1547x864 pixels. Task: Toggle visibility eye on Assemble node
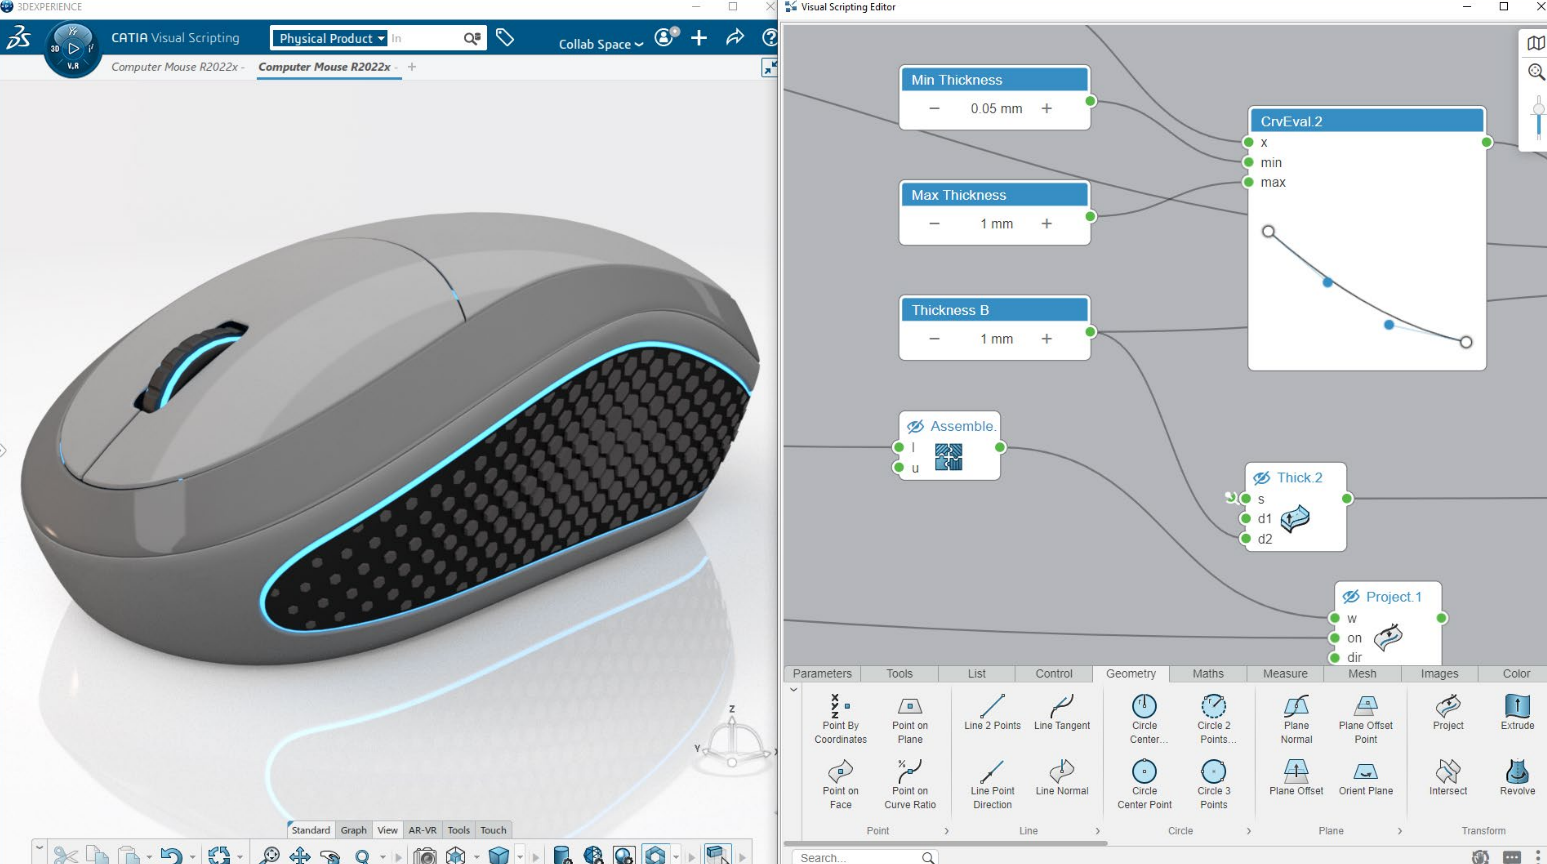click(x=915, y=426)
